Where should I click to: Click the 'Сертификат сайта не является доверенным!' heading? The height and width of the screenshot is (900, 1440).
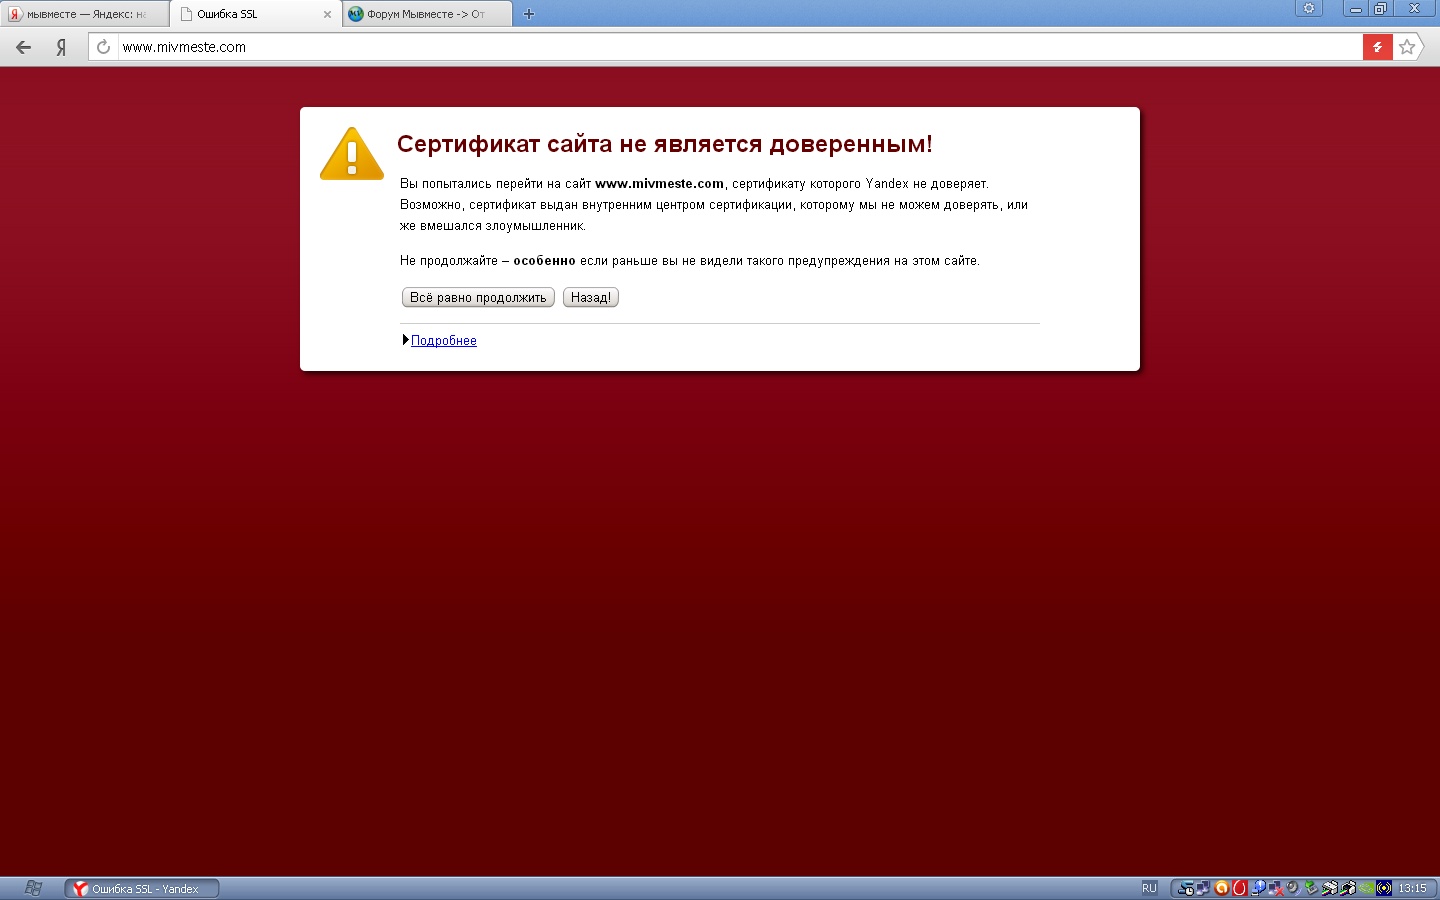coord(665,144)
